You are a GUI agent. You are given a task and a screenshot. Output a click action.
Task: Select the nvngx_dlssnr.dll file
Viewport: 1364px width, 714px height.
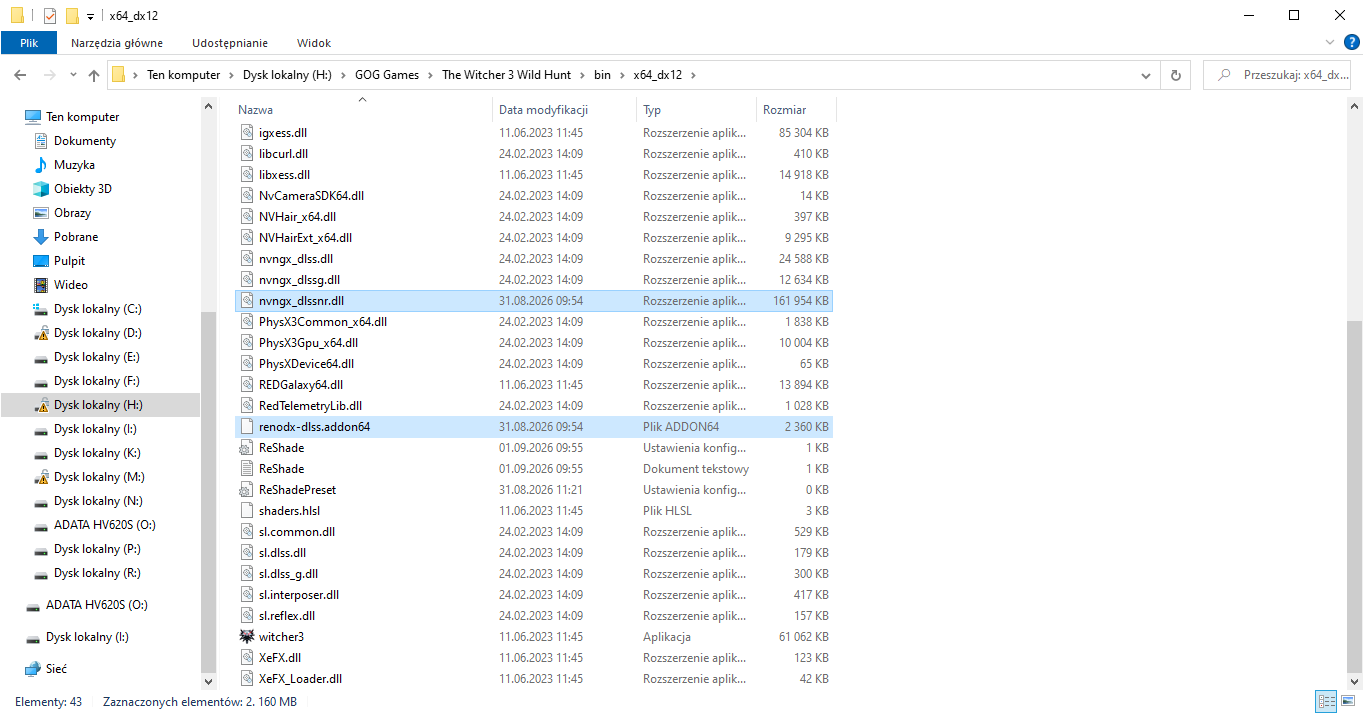533,301
